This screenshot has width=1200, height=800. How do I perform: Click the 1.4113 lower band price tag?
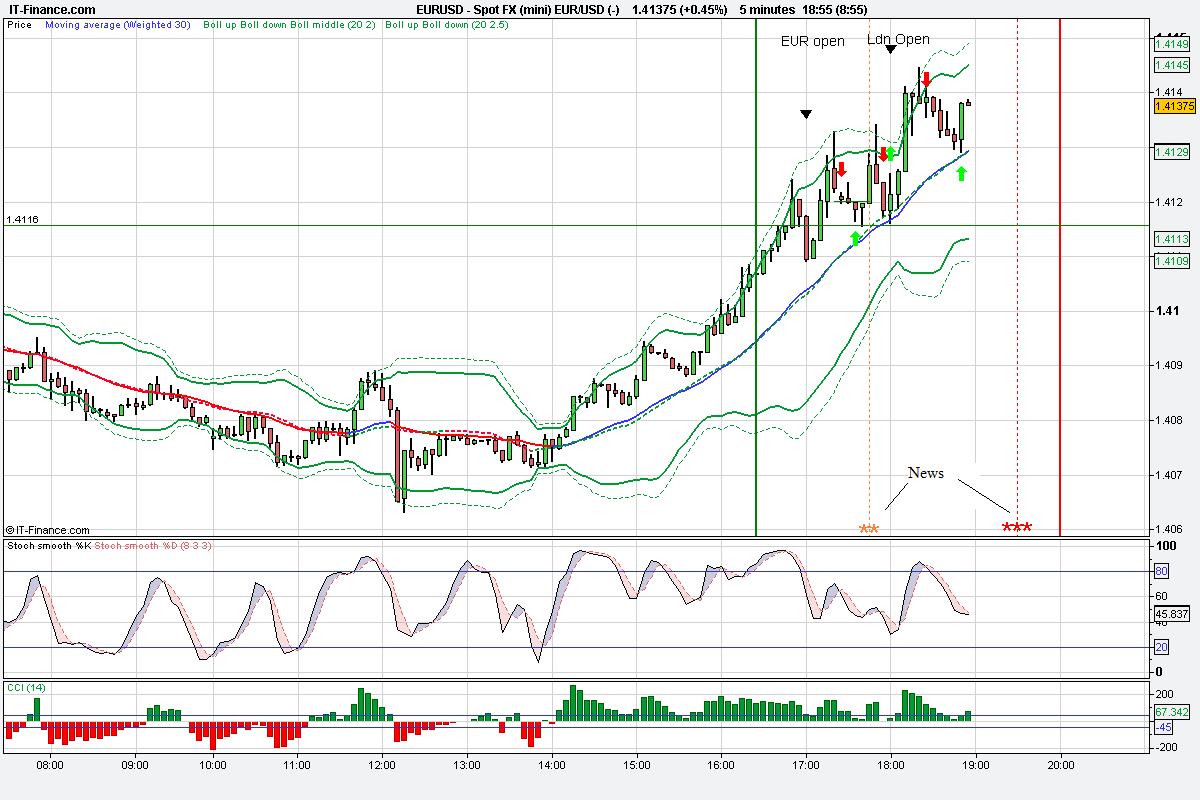pyautogui.click(x=1171, y=239)
